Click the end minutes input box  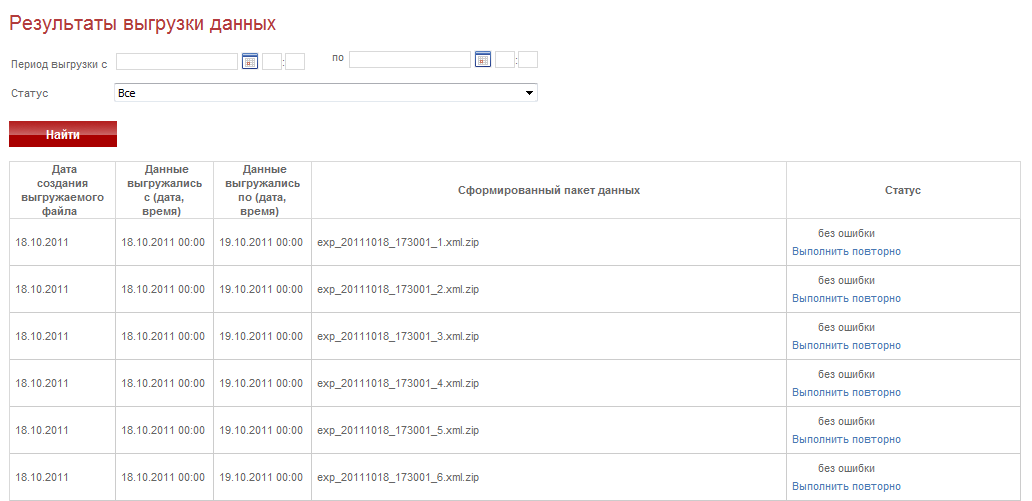click(x=528, y=59)
